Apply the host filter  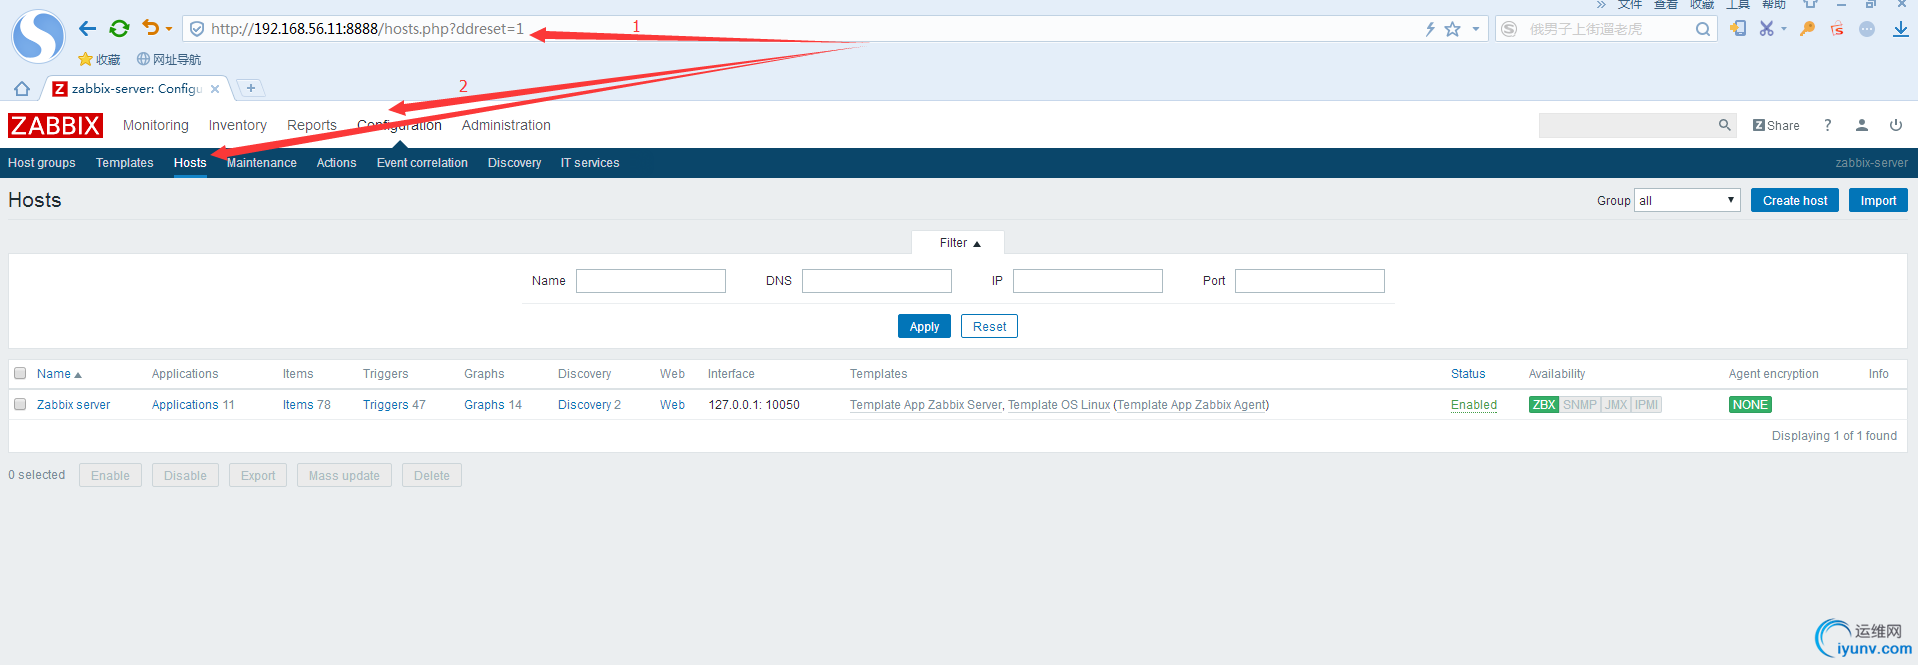pos(924,326)
